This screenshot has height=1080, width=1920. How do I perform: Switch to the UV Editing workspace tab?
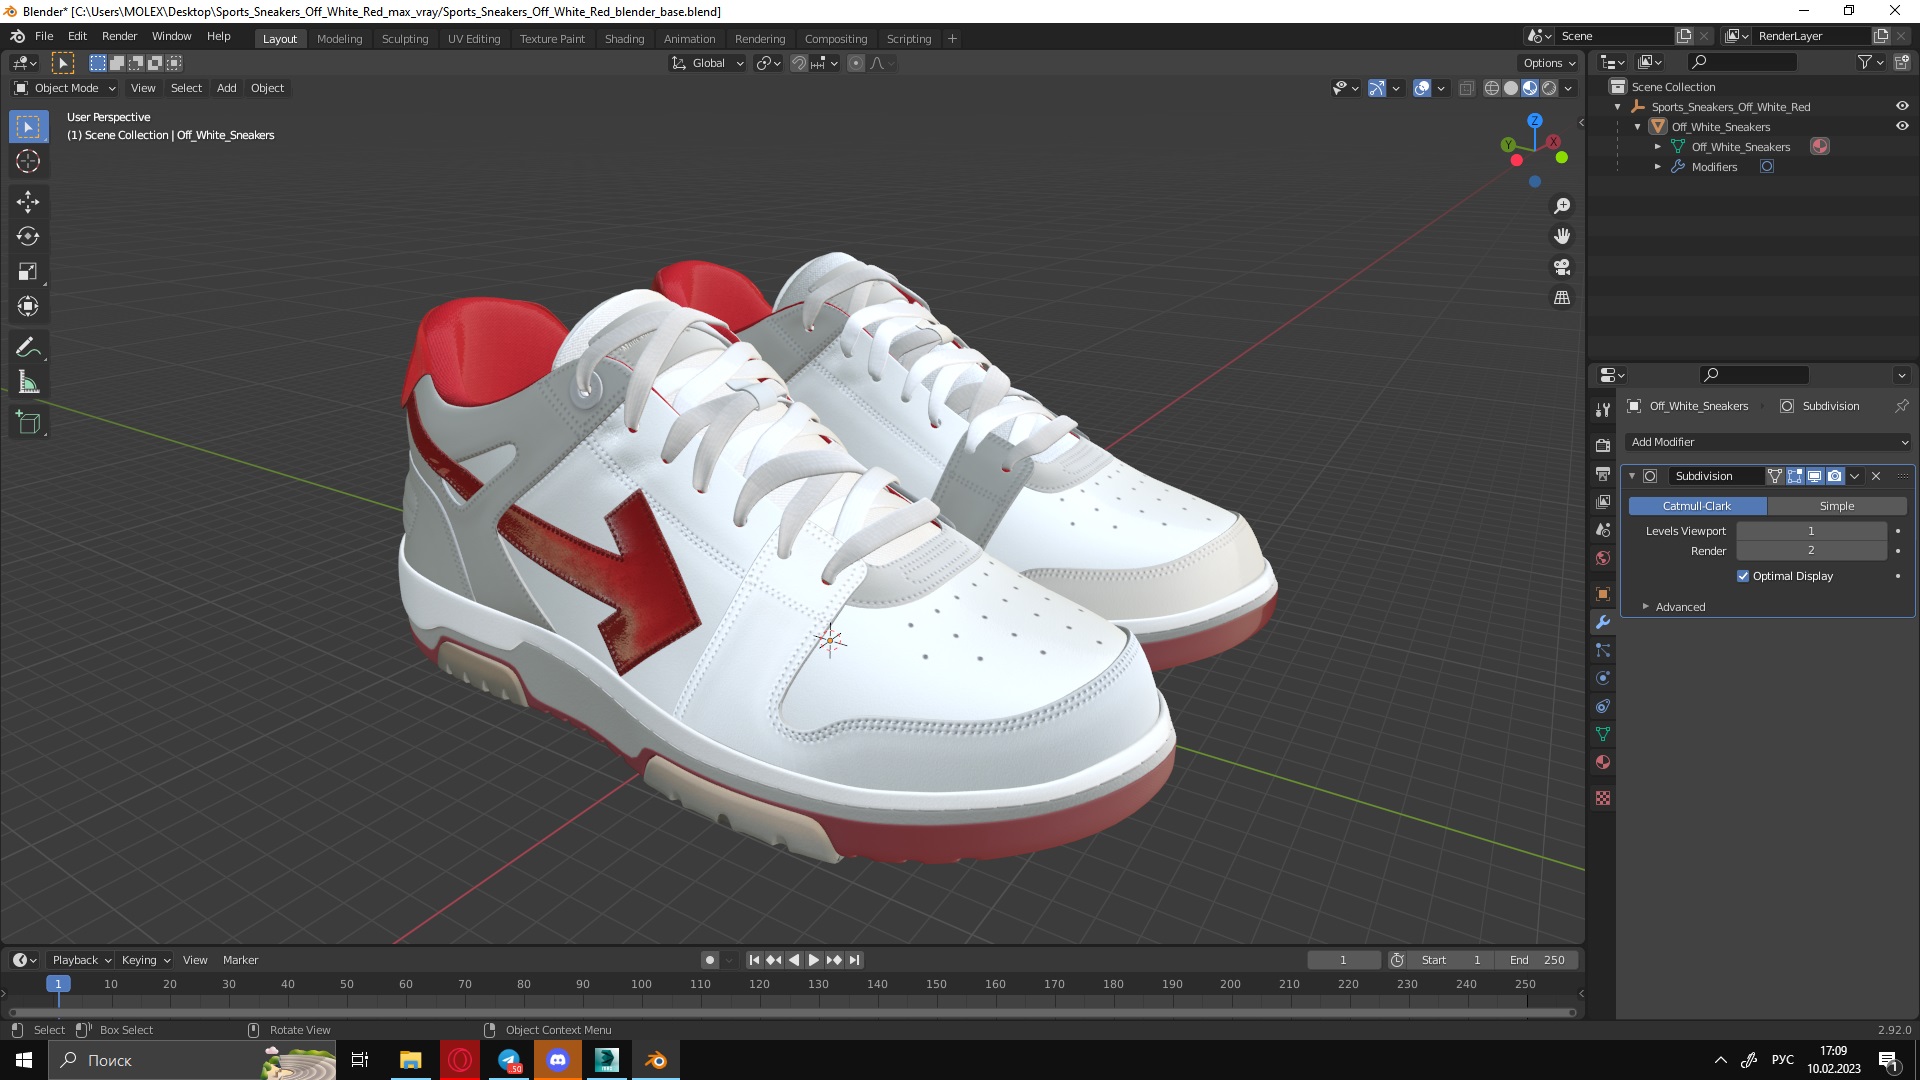(x=474, y=39)
